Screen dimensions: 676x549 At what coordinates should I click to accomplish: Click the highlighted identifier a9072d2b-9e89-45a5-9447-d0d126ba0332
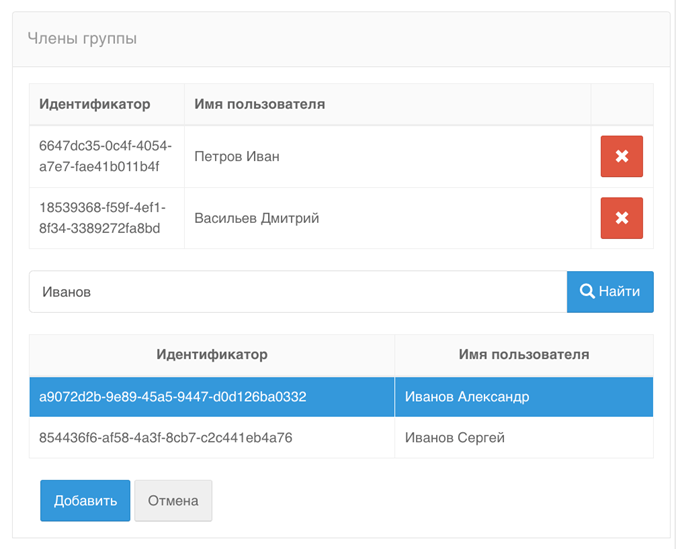[166, 397]
